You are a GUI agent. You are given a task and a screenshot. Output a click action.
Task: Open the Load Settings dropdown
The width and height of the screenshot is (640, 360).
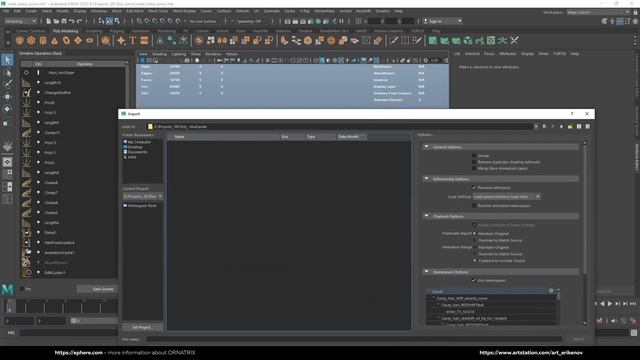(507, 197)
